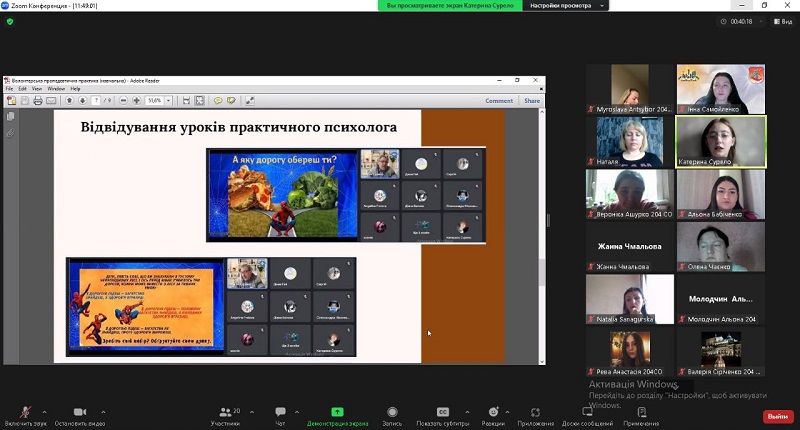
Task: Open the Zoom chat panel
Action: tap(280, 412)
